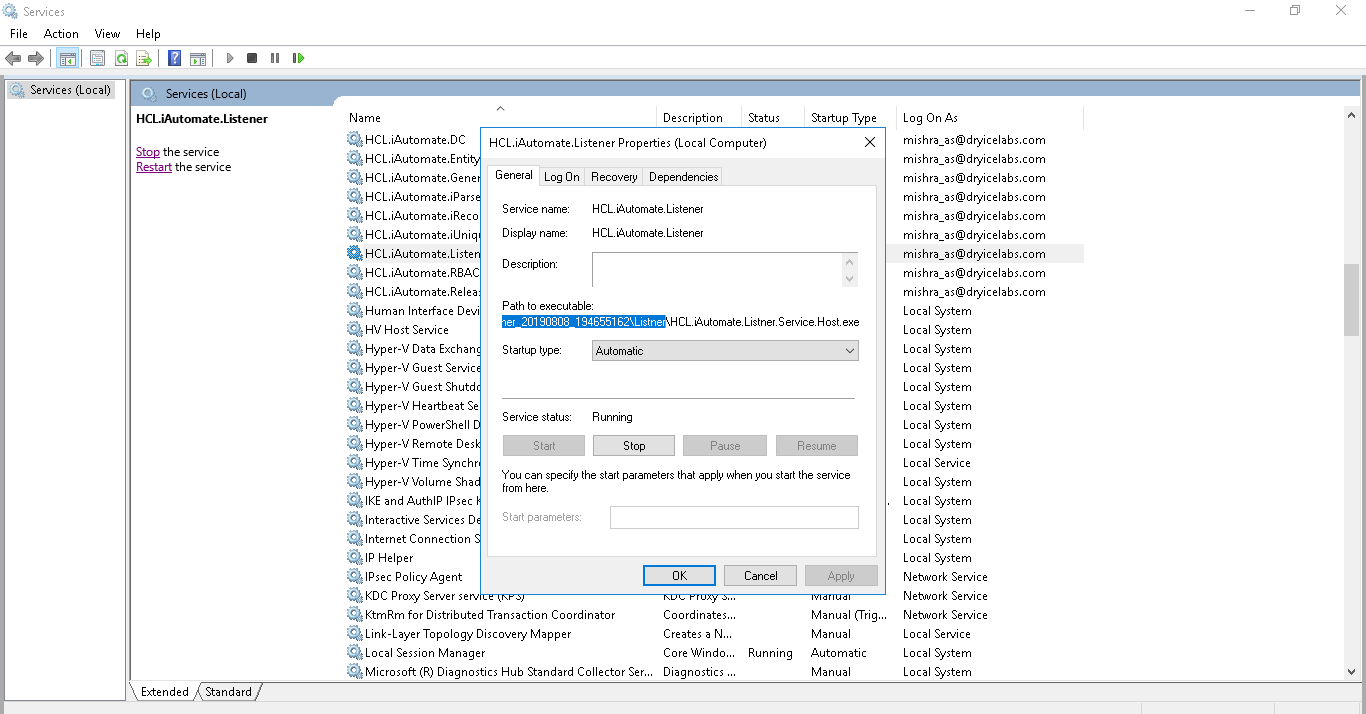The height and width of the screenshot is (714, 1366).
Task: Click the Services (Local) header pane icon
Action: click(x=149, y=93)
